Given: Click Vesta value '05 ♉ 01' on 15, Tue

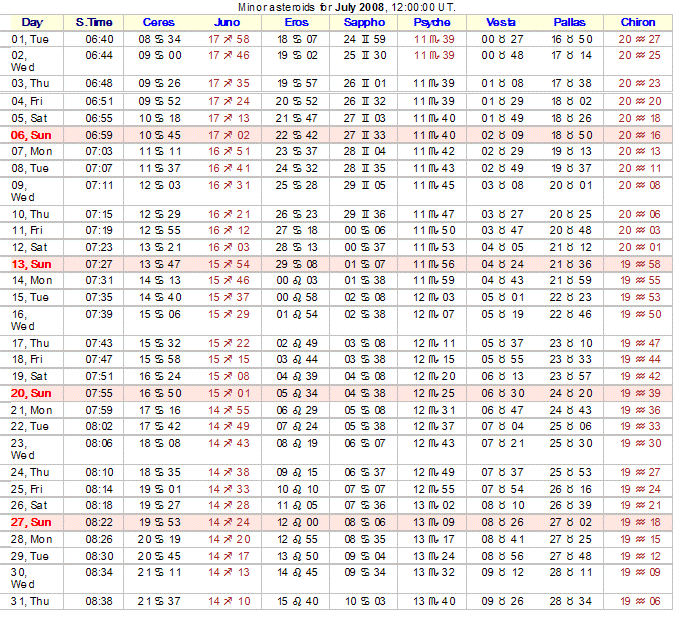Looking at the screenshot, I should click(502, 297).
